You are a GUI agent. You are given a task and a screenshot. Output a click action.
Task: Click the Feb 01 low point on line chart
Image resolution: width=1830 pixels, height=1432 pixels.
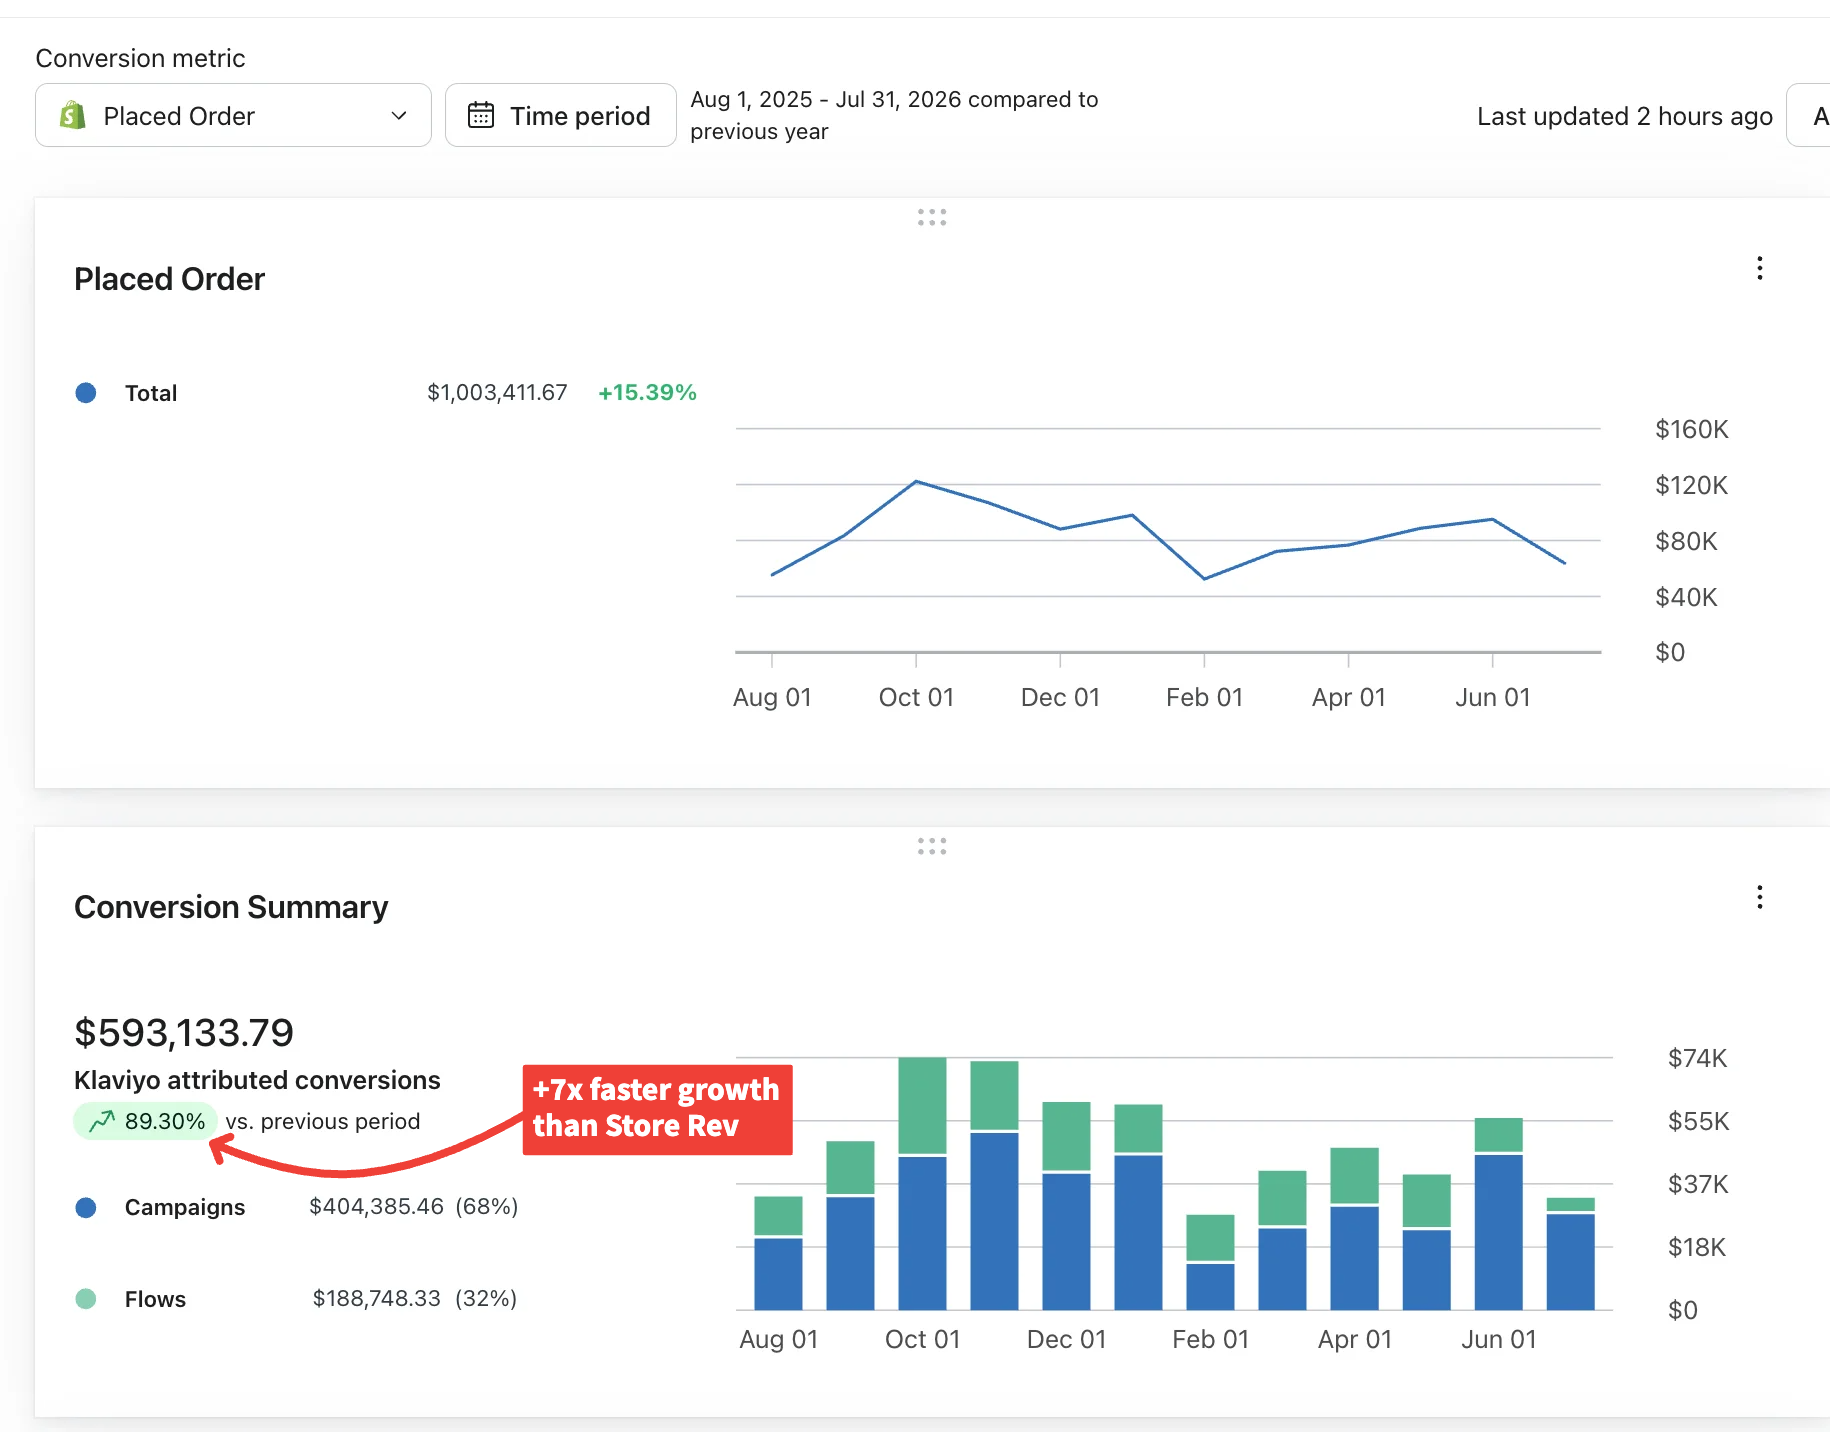pos(1205,578)
